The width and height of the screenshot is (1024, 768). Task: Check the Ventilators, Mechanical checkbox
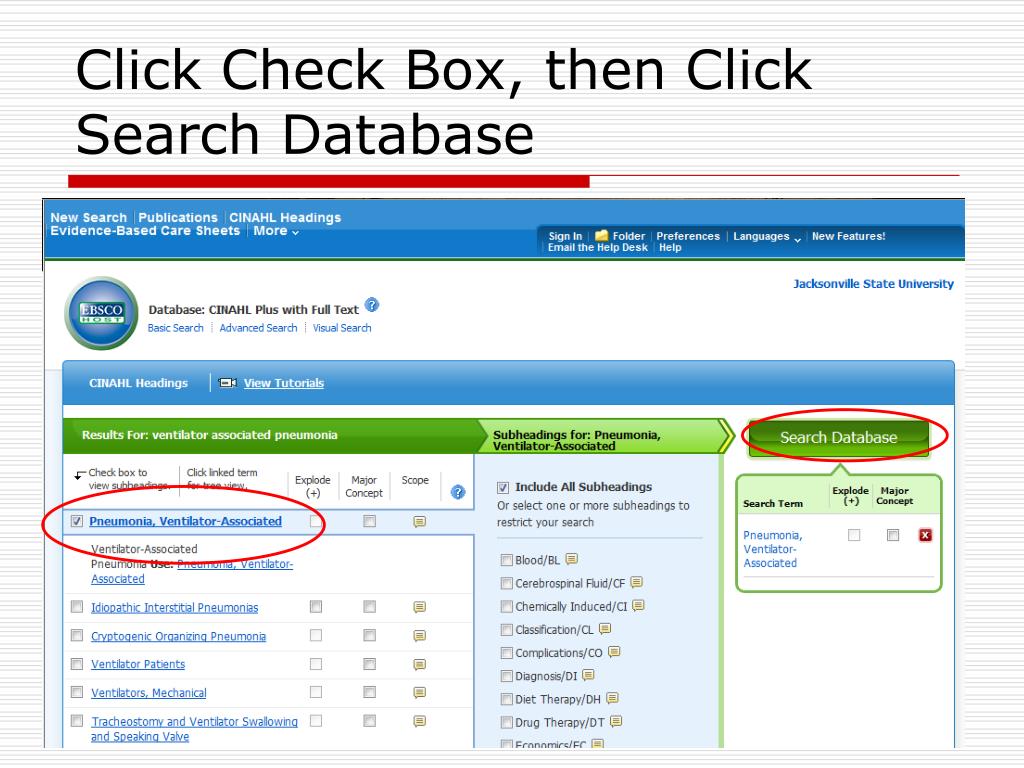click(x=77, y=692)
